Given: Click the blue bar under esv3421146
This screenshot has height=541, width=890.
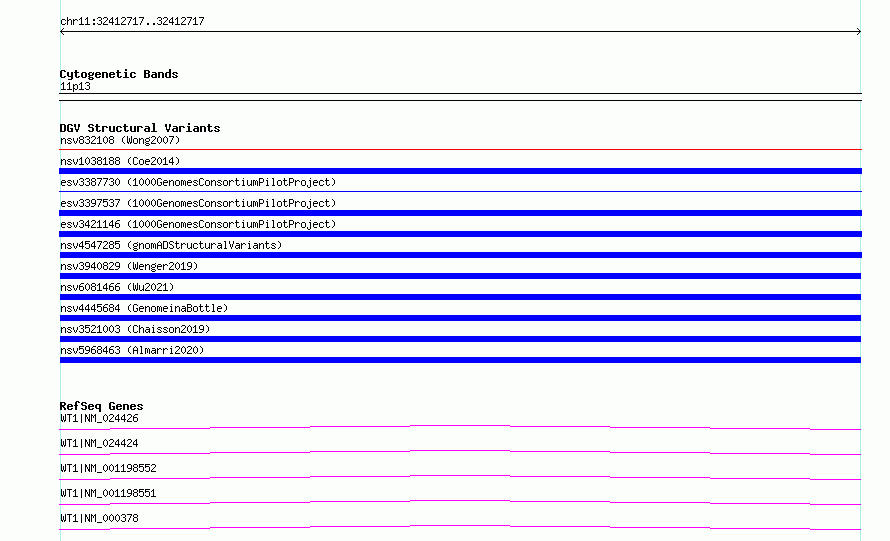Looking at the screenshot, I should [x=460, y=234].
